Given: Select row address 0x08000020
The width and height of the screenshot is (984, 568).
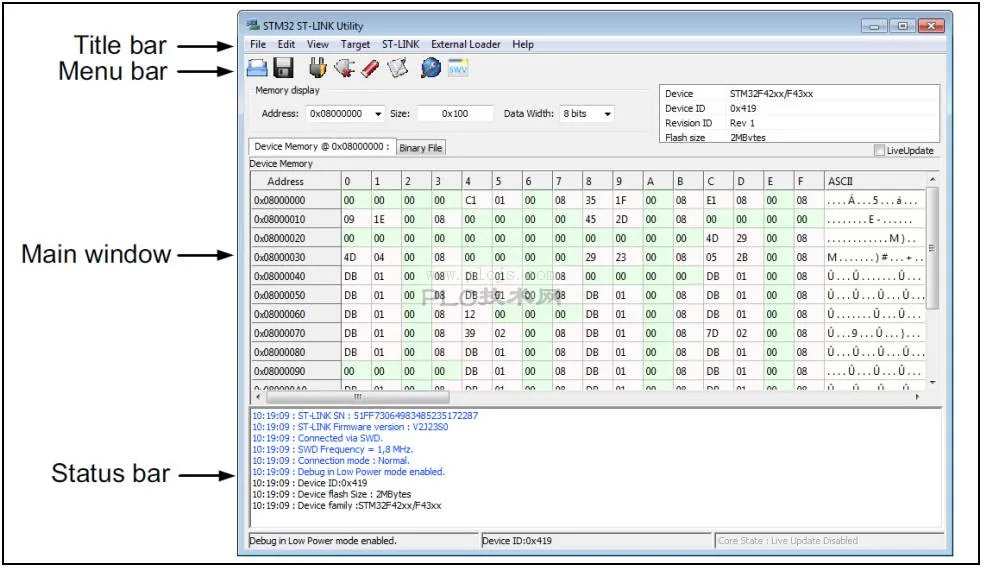Looking at the screenshot, I should click(x=296, y=238).
